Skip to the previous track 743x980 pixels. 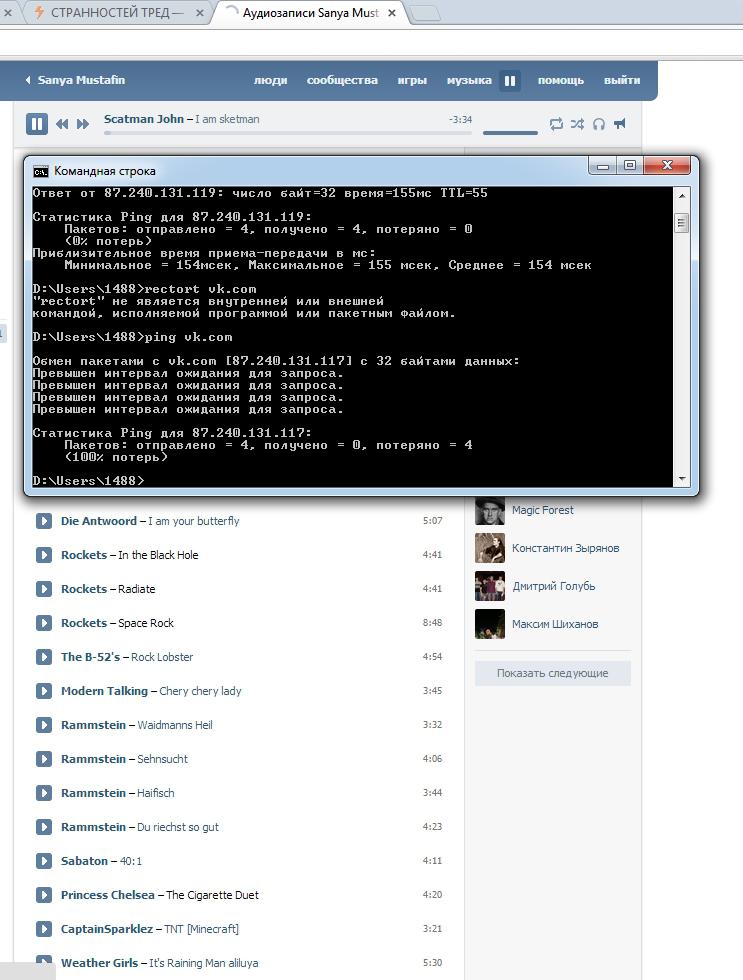click(62, 124)
